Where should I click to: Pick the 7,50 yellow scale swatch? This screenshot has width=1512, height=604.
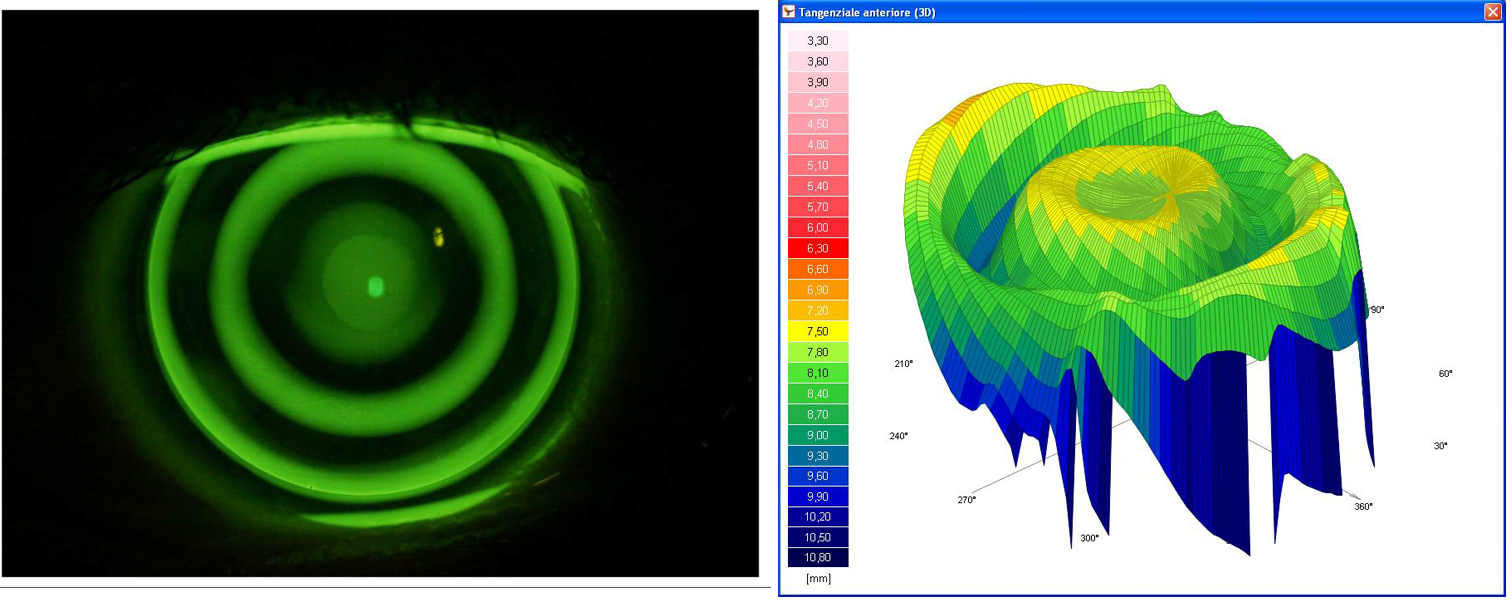pos(817,331)
